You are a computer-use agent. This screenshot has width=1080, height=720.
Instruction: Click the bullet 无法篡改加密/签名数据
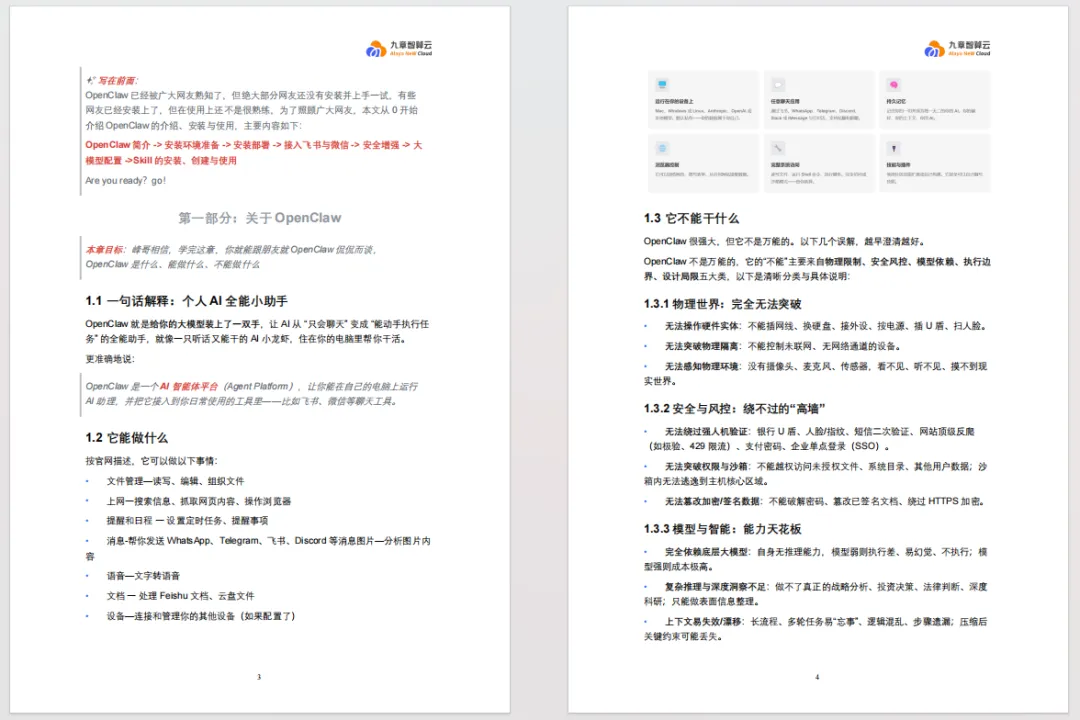point(825,501)
